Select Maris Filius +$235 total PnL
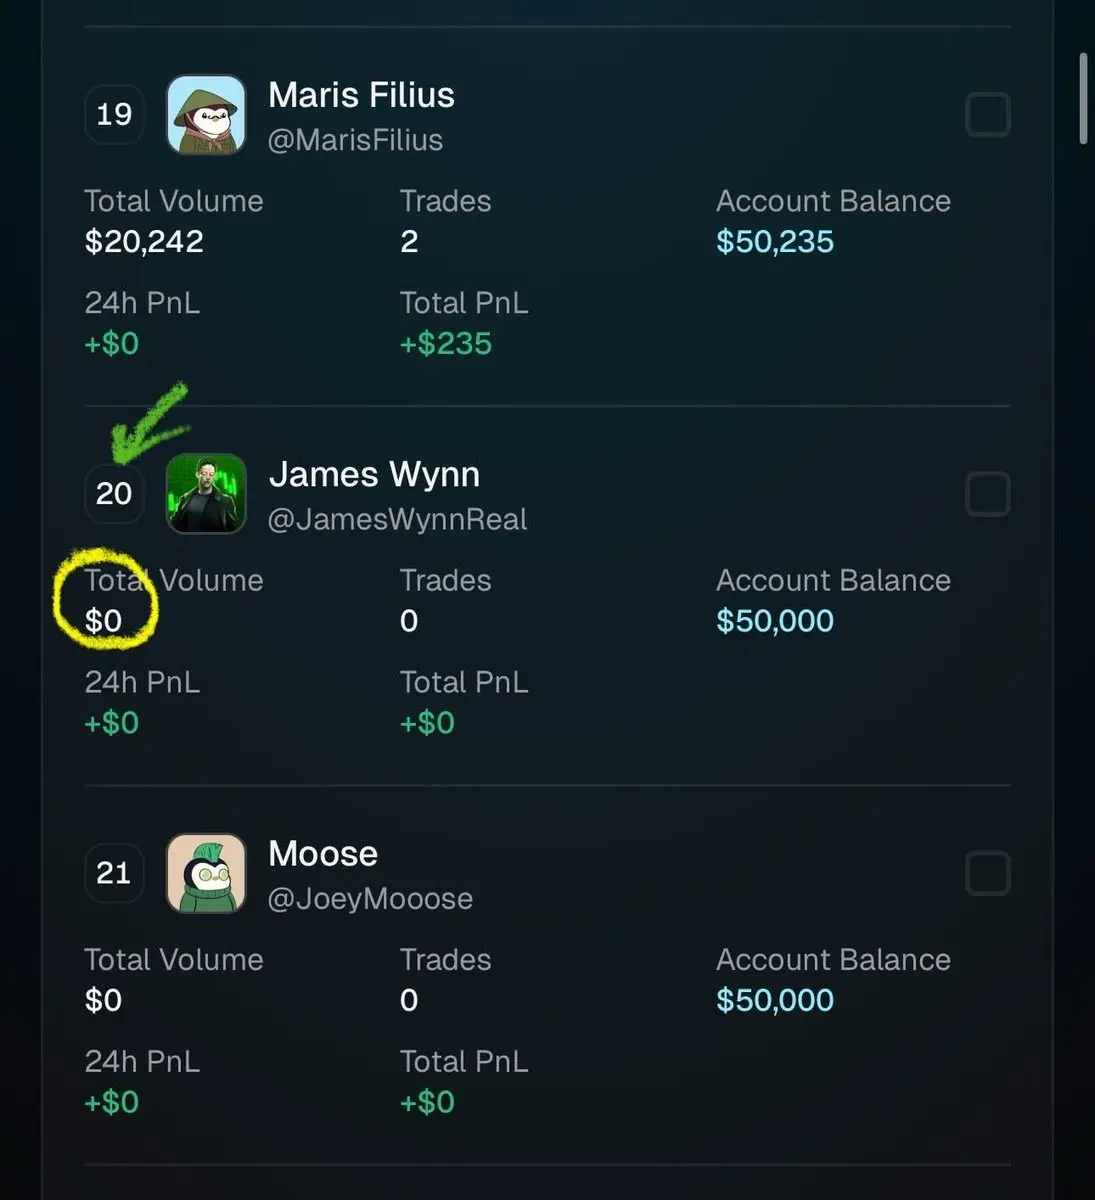Viewport: 1095px width, 1200px height. (x=446, y=343)
